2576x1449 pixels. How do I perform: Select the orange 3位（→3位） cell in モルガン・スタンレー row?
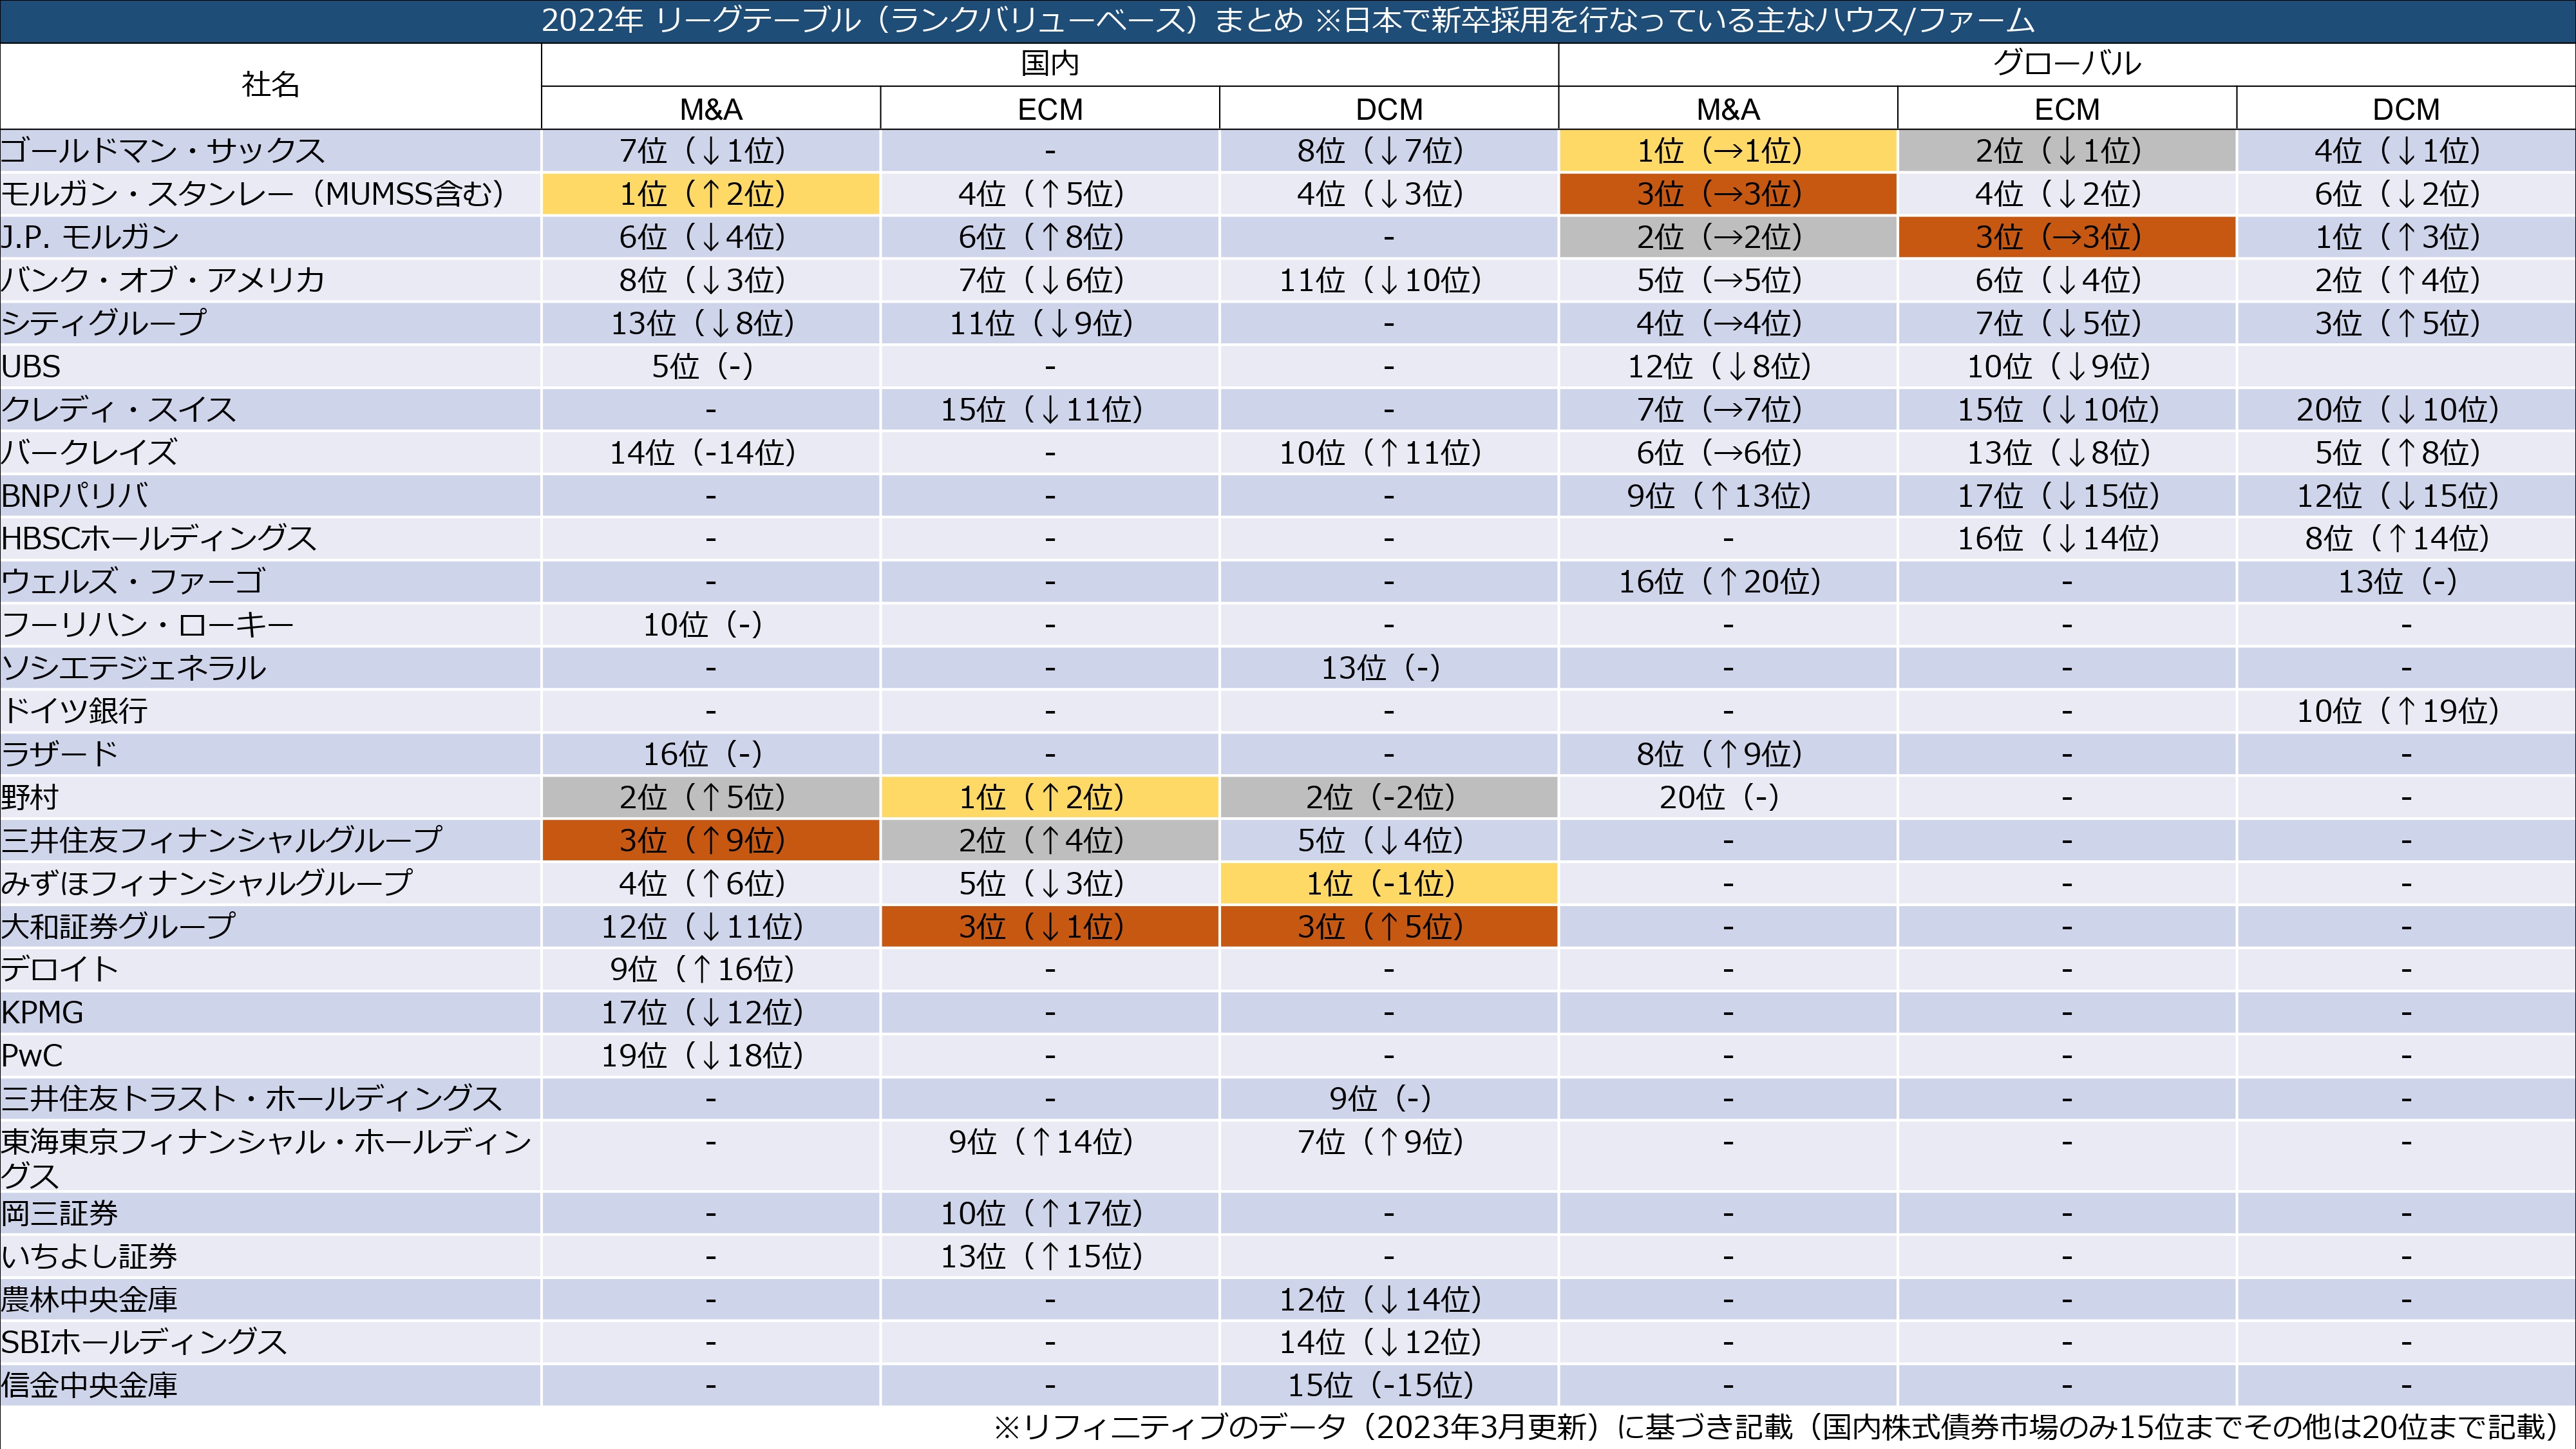[x=1728, y=194]
